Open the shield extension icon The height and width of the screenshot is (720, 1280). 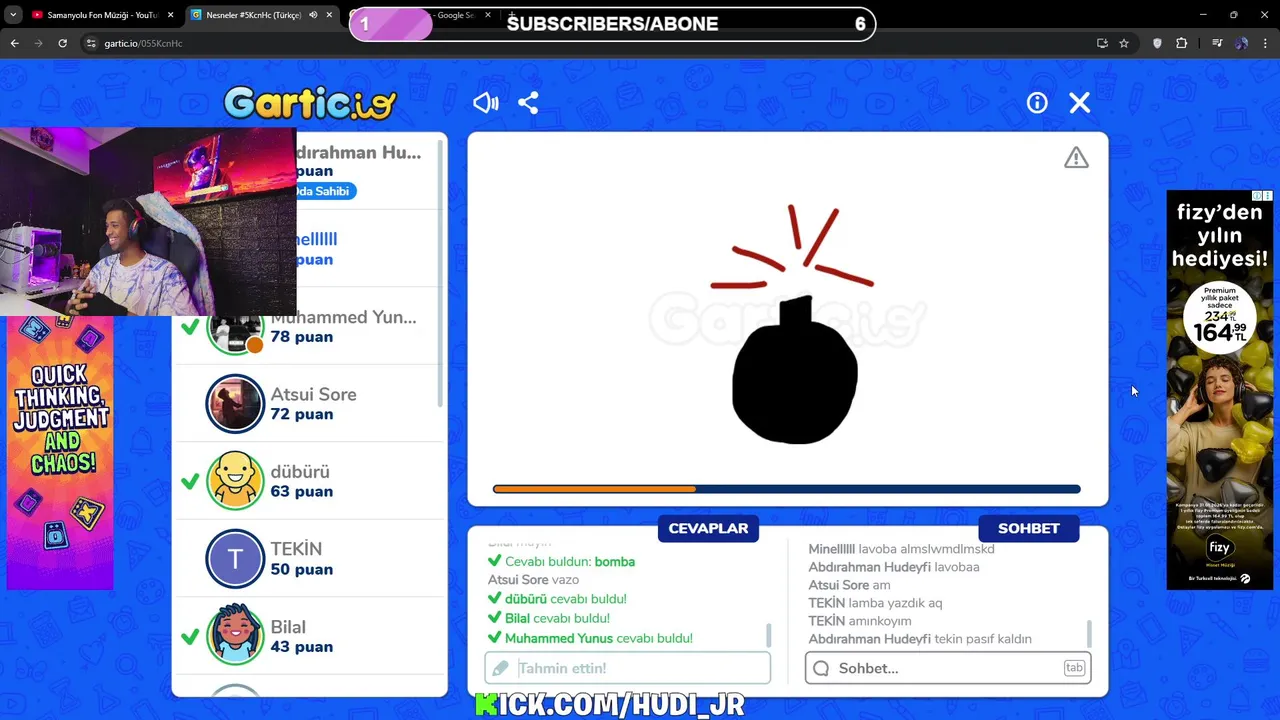1157,43
